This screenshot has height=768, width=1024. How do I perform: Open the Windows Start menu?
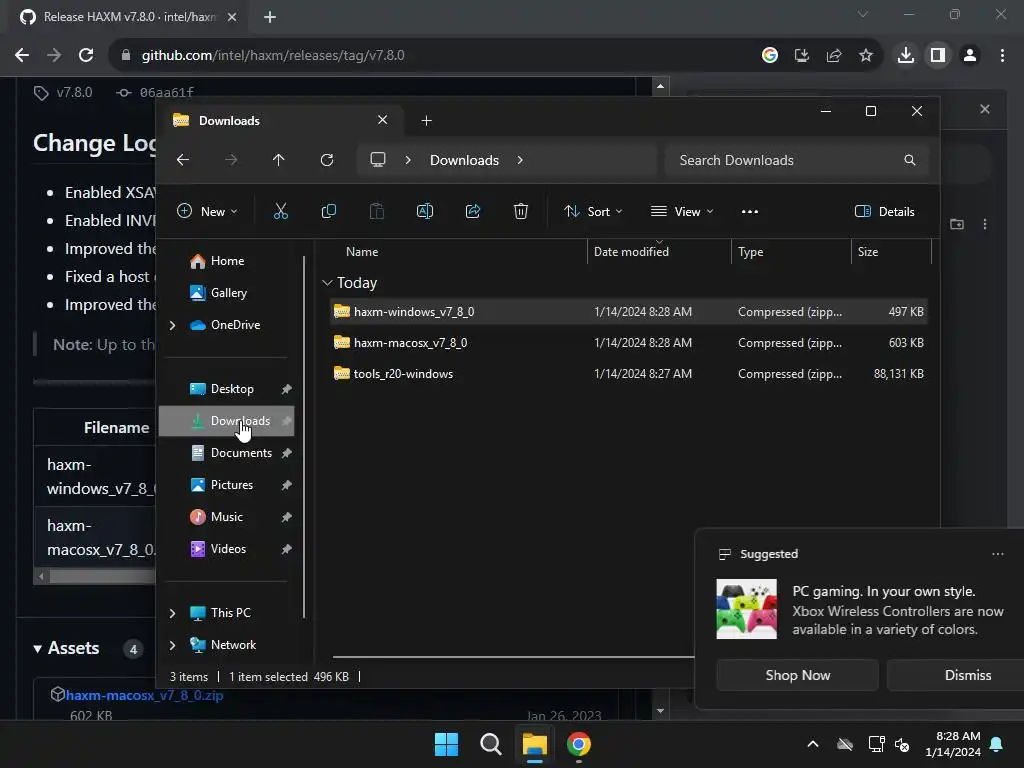(x=447, y=744)
